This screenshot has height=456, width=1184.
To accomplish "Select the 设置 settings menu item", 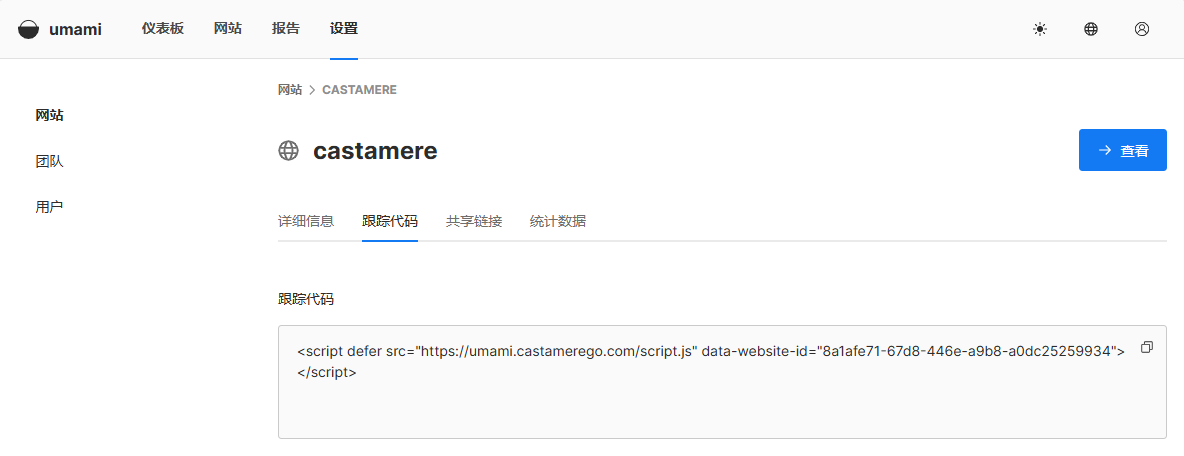I will click(x=344, y=29).
